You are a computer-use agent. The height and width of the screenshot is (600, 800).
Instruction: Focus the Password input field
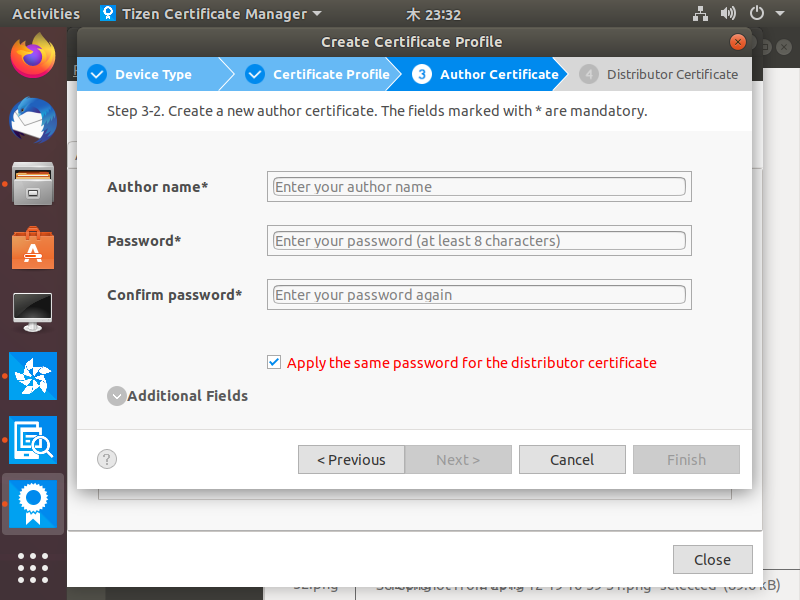(479, 241)
